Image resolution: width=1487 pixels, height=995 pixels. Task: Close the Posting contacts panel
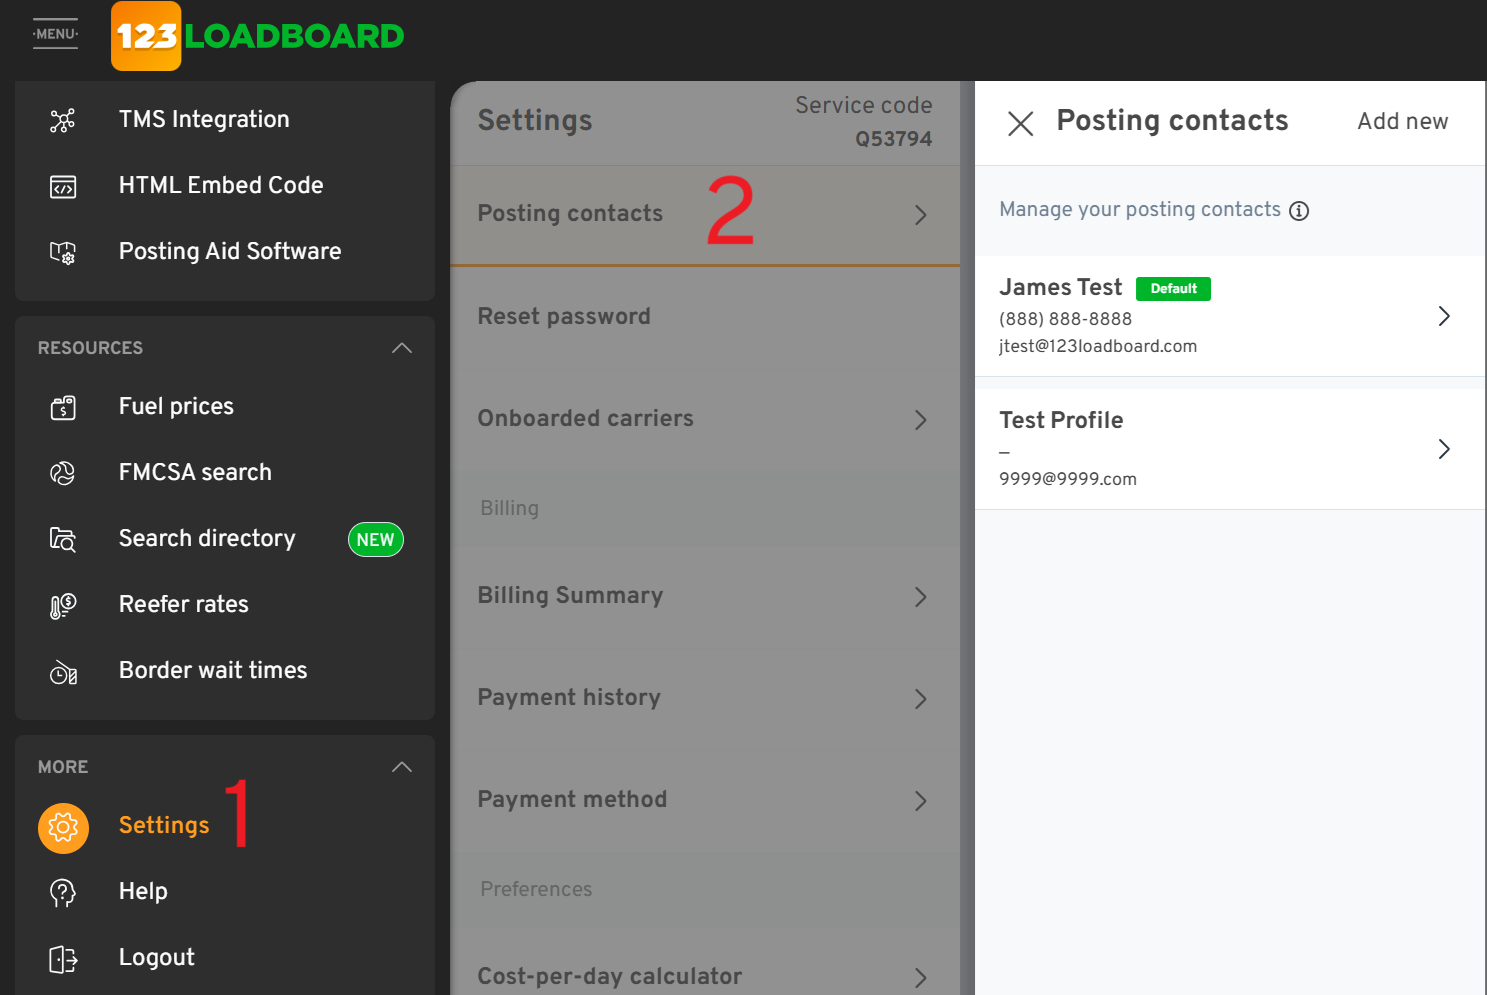1020,123
